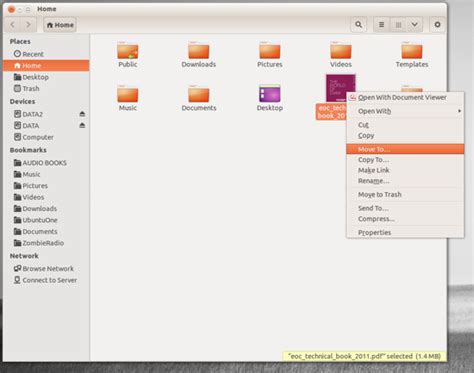
Task: Select the eoc_technical_book PDF thumbnail
Action: pyautogui.click(x=340, y=88)
